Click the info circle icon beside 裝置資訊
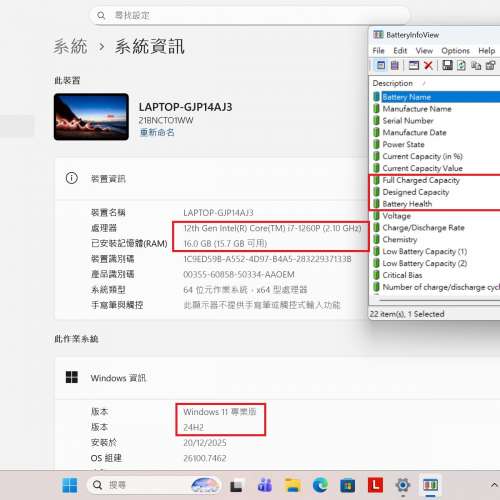 72,178
